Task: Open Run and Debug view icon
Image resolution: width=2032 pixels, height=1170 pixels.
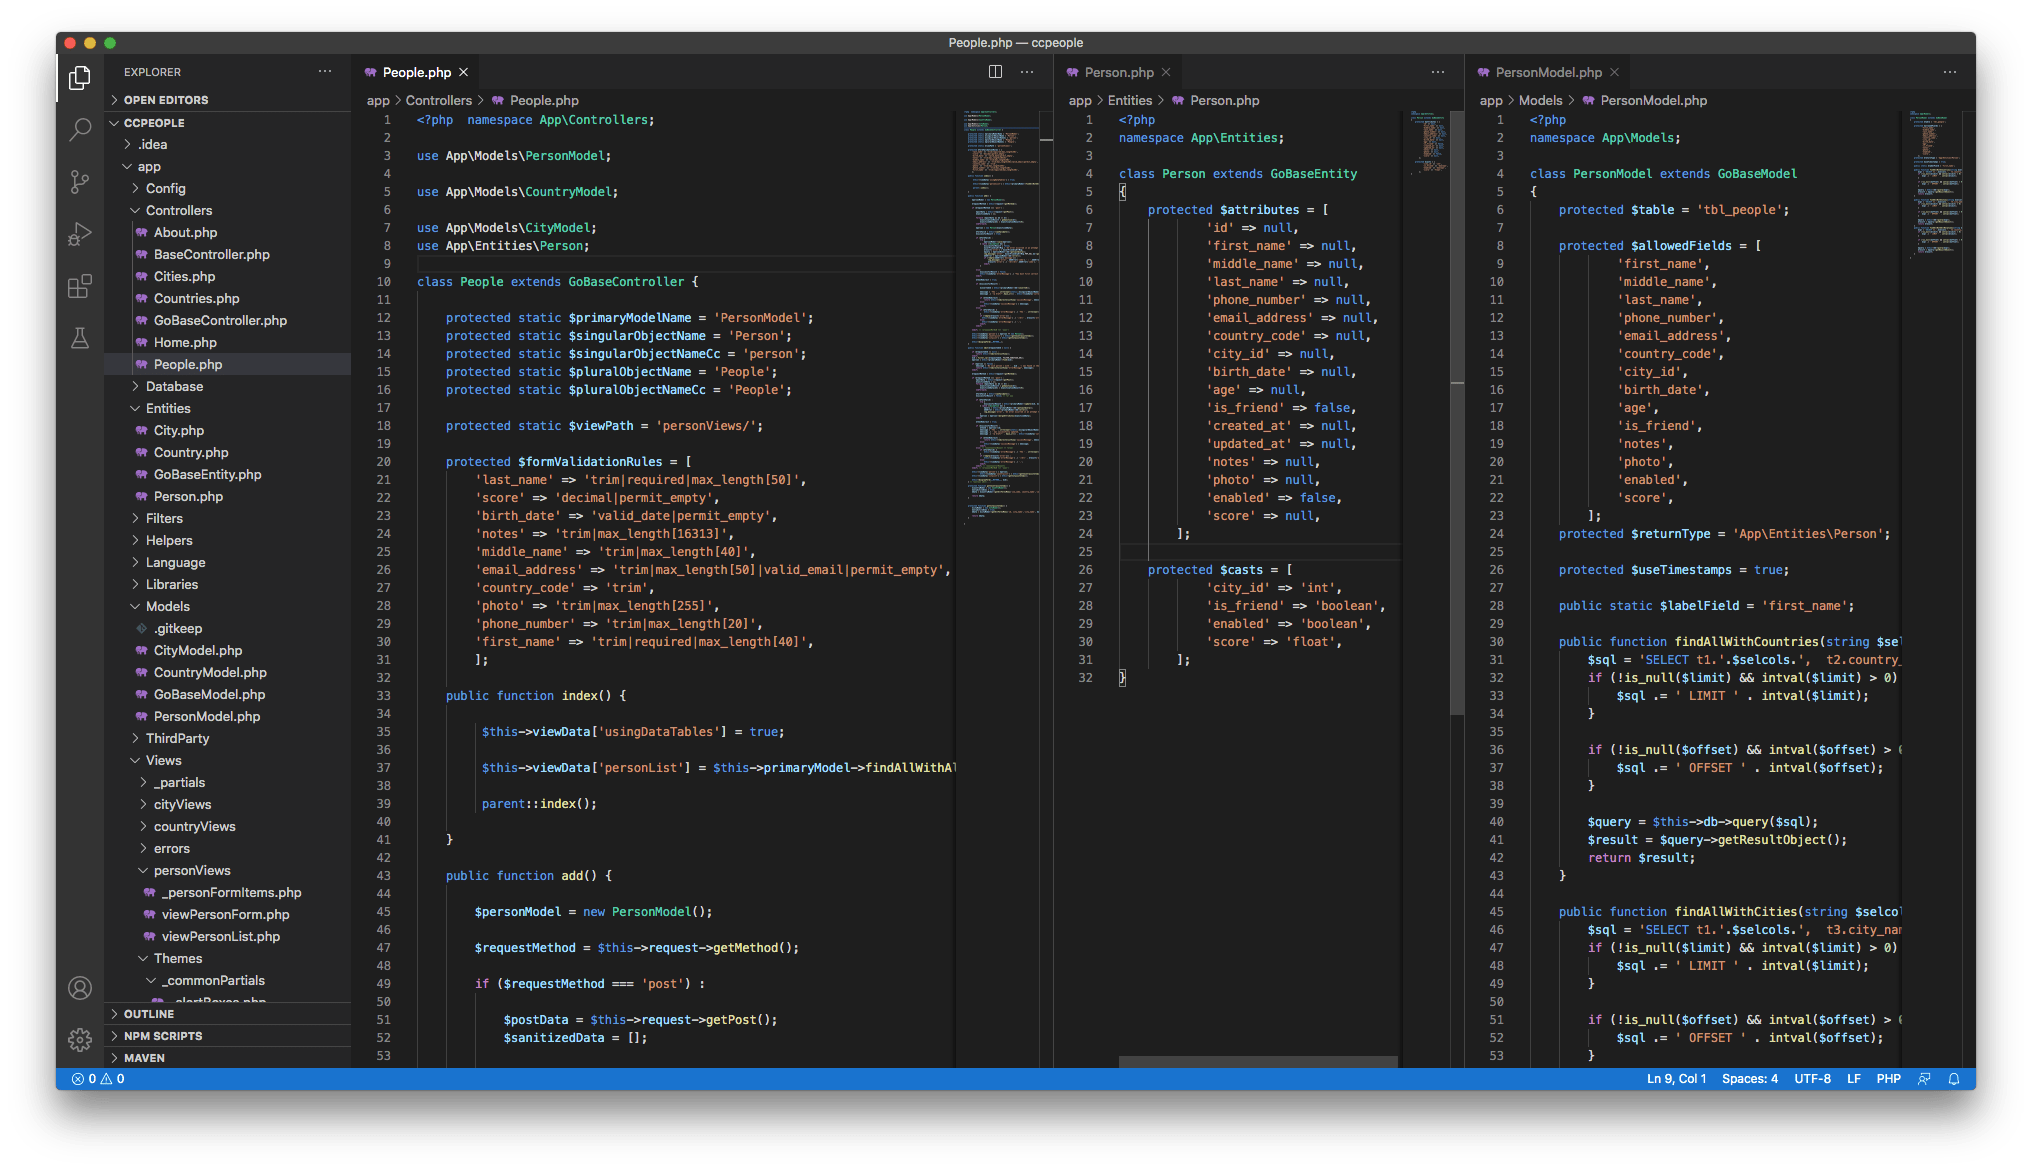Action: pos(80,234)
